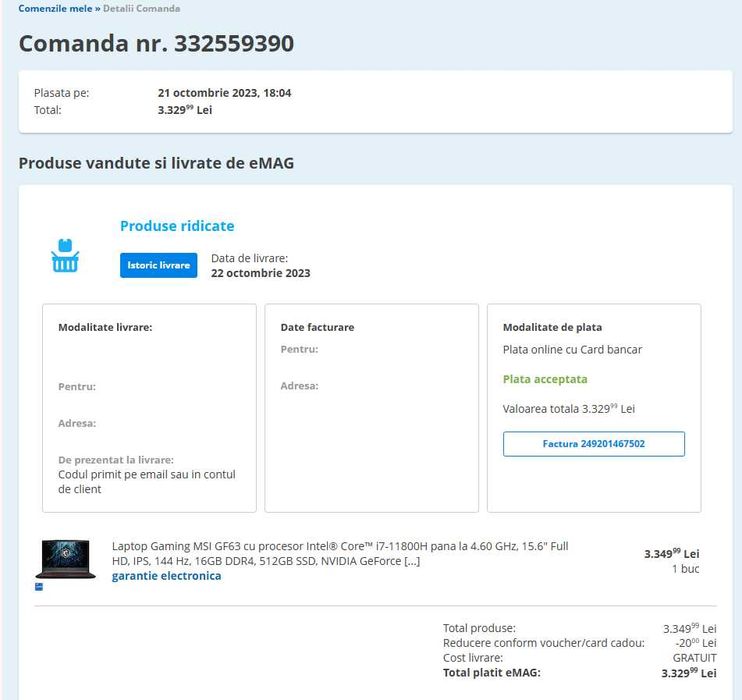Image resolution: width=742 pixels, height=700 pixels.
Task: Click the delivery date 22 octombrie 2023
Action: [261, 273]
